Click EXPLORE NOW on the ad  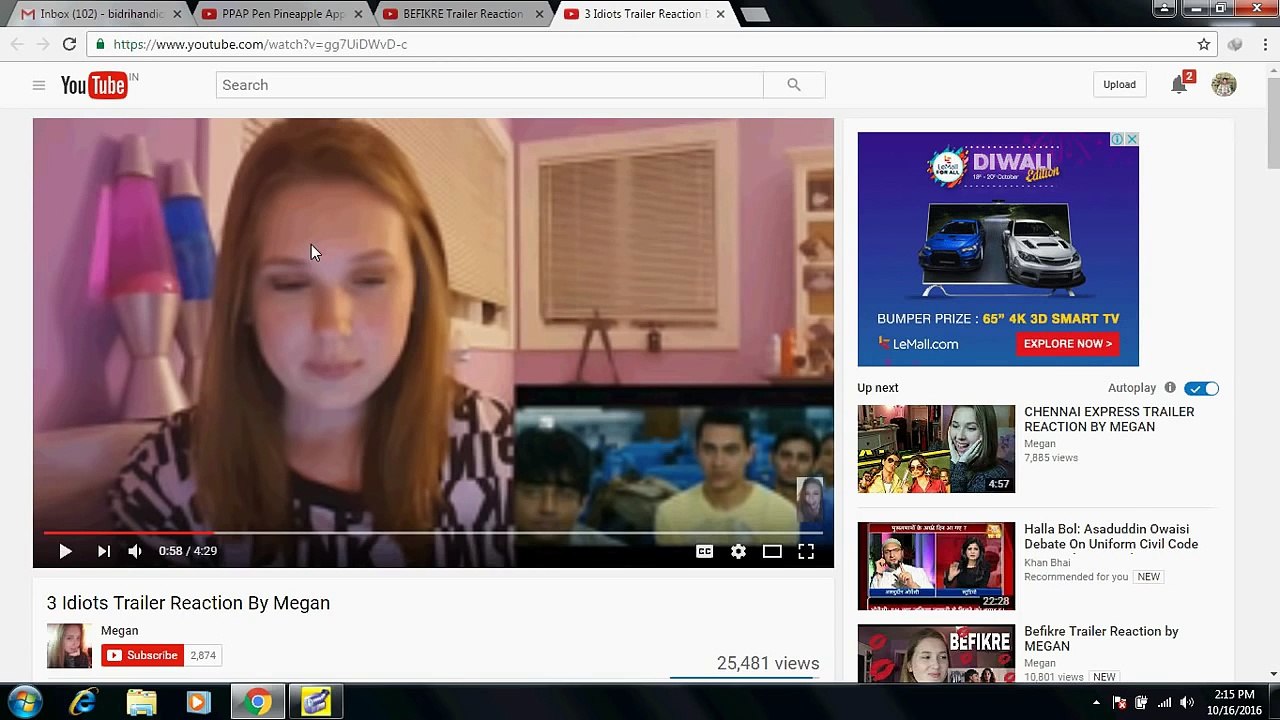pyautogui.click(x=1068, y=344)
